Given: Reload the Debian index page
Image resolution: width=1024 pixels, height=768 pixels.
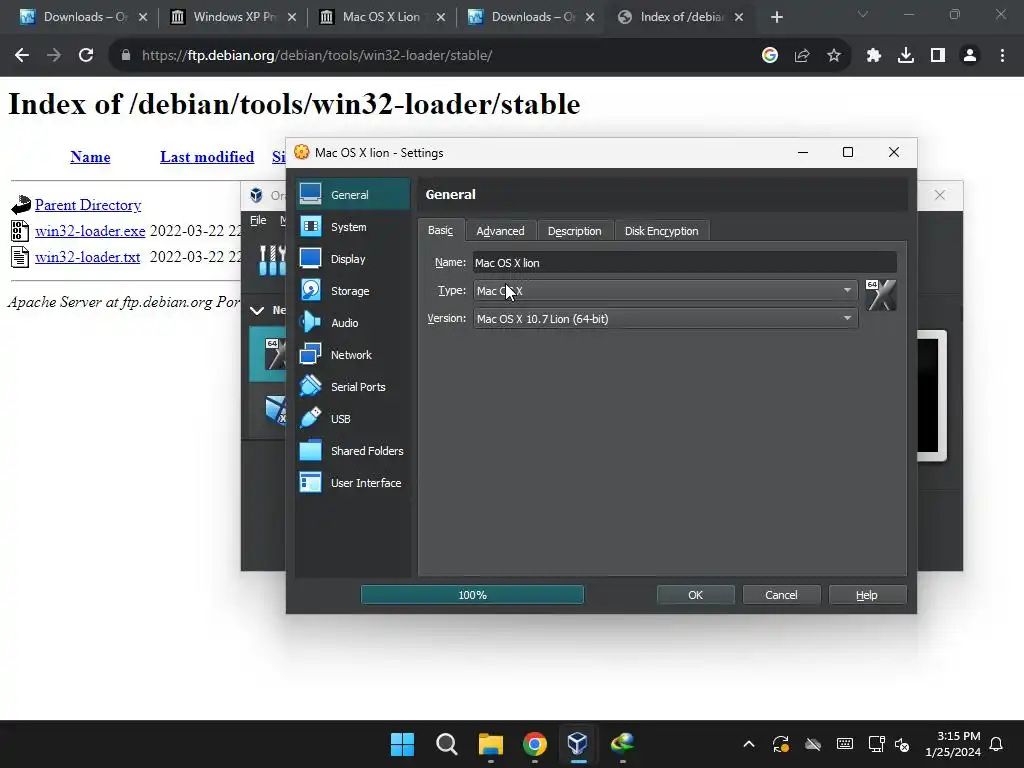Looking at the screenshot, I should [x=86, y=56].
